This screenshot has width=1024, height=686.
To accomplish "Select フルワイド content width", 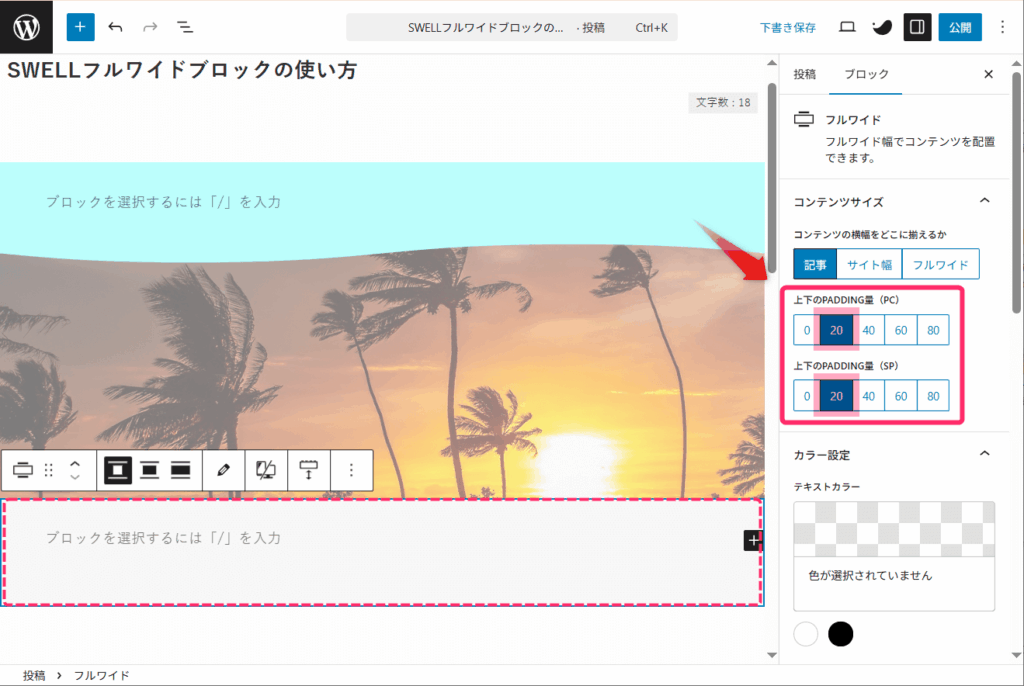I will pyautogui.click(x=940, y=265).
